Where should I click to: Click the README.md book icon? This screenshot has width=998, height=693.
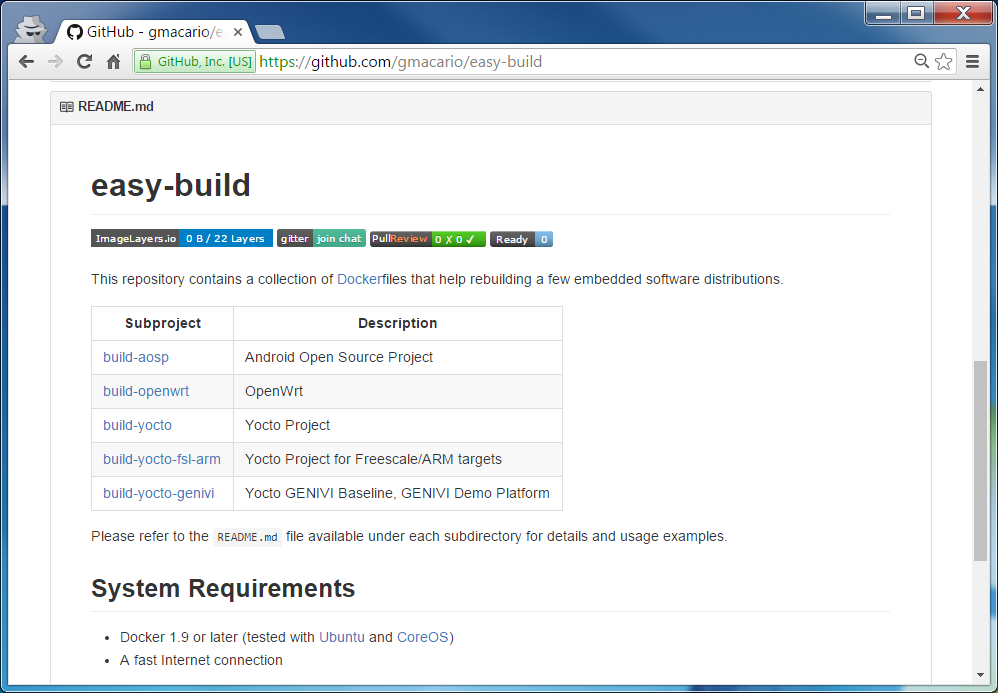pyautogui.click(x=66, y=107)
